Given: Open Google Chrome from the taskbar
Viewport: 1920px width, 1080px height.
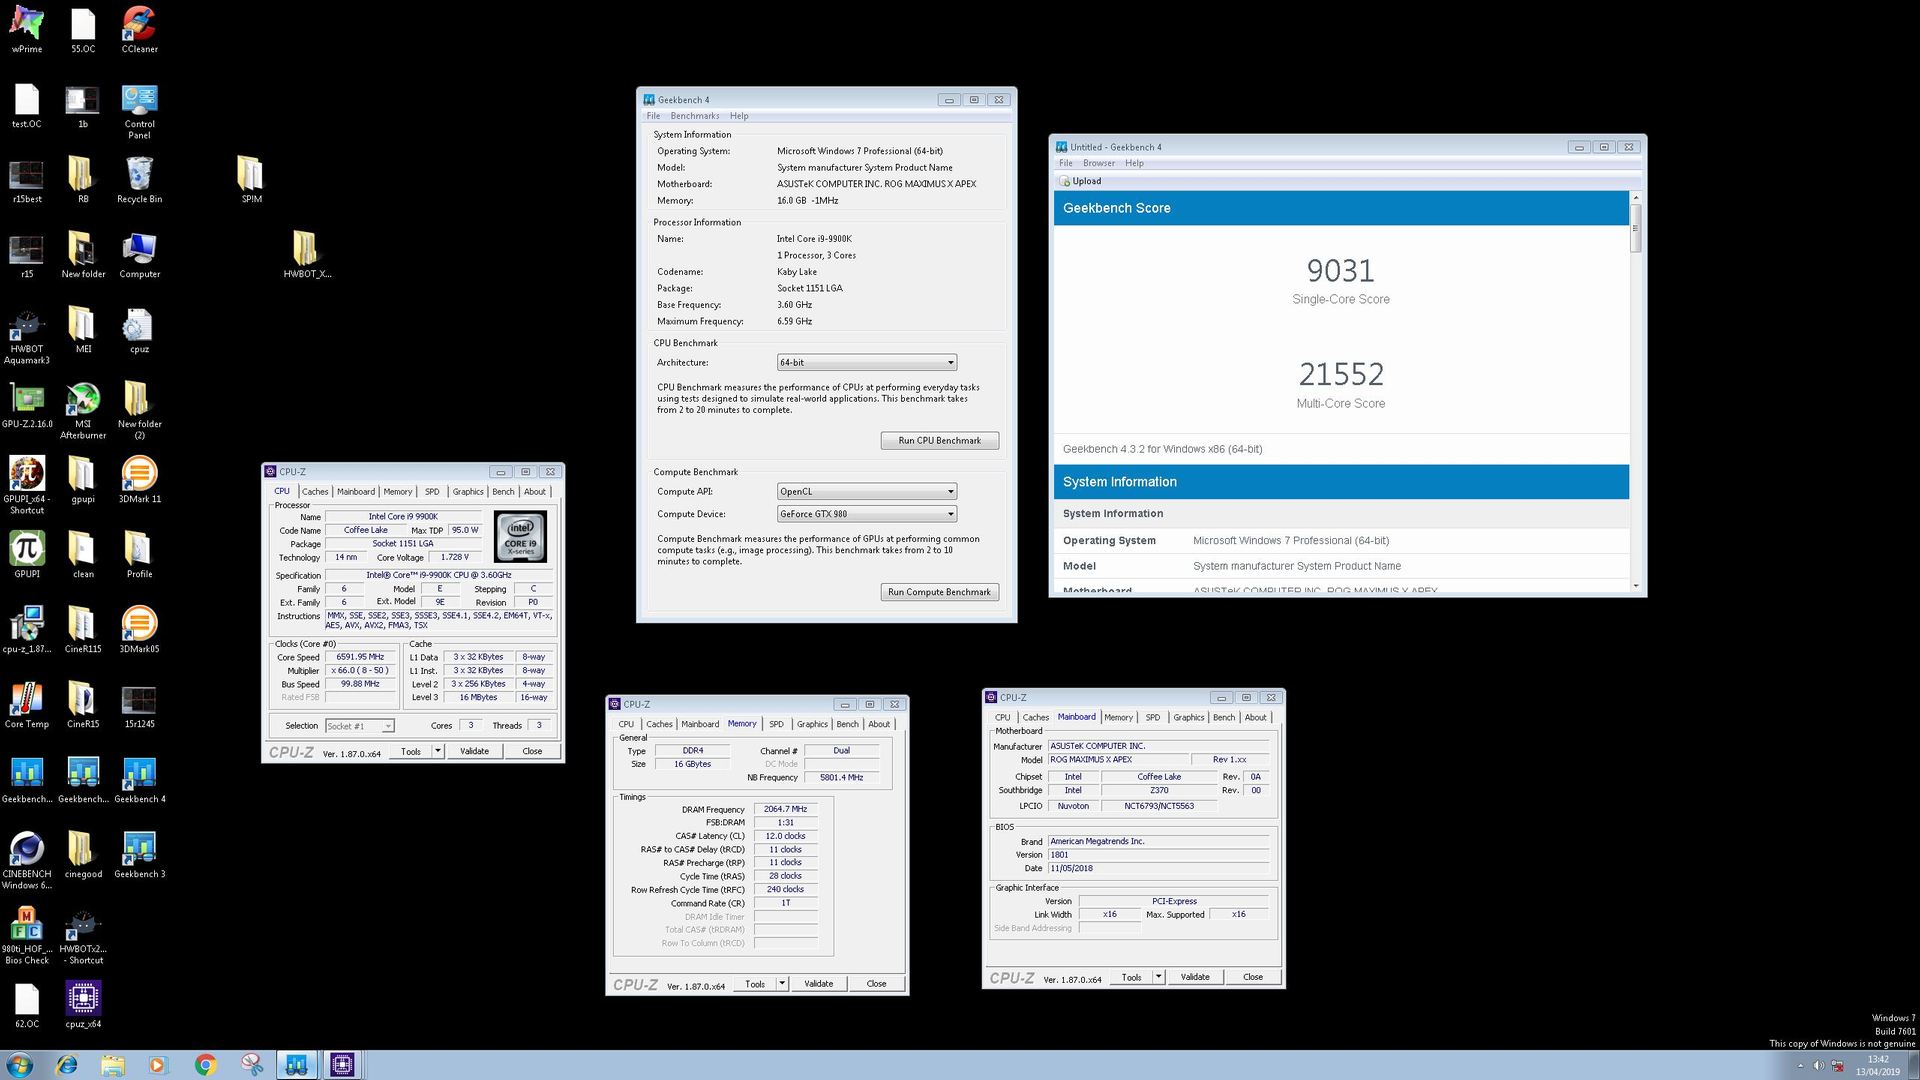Looking at the screenshot, I should coord(205,1065).
